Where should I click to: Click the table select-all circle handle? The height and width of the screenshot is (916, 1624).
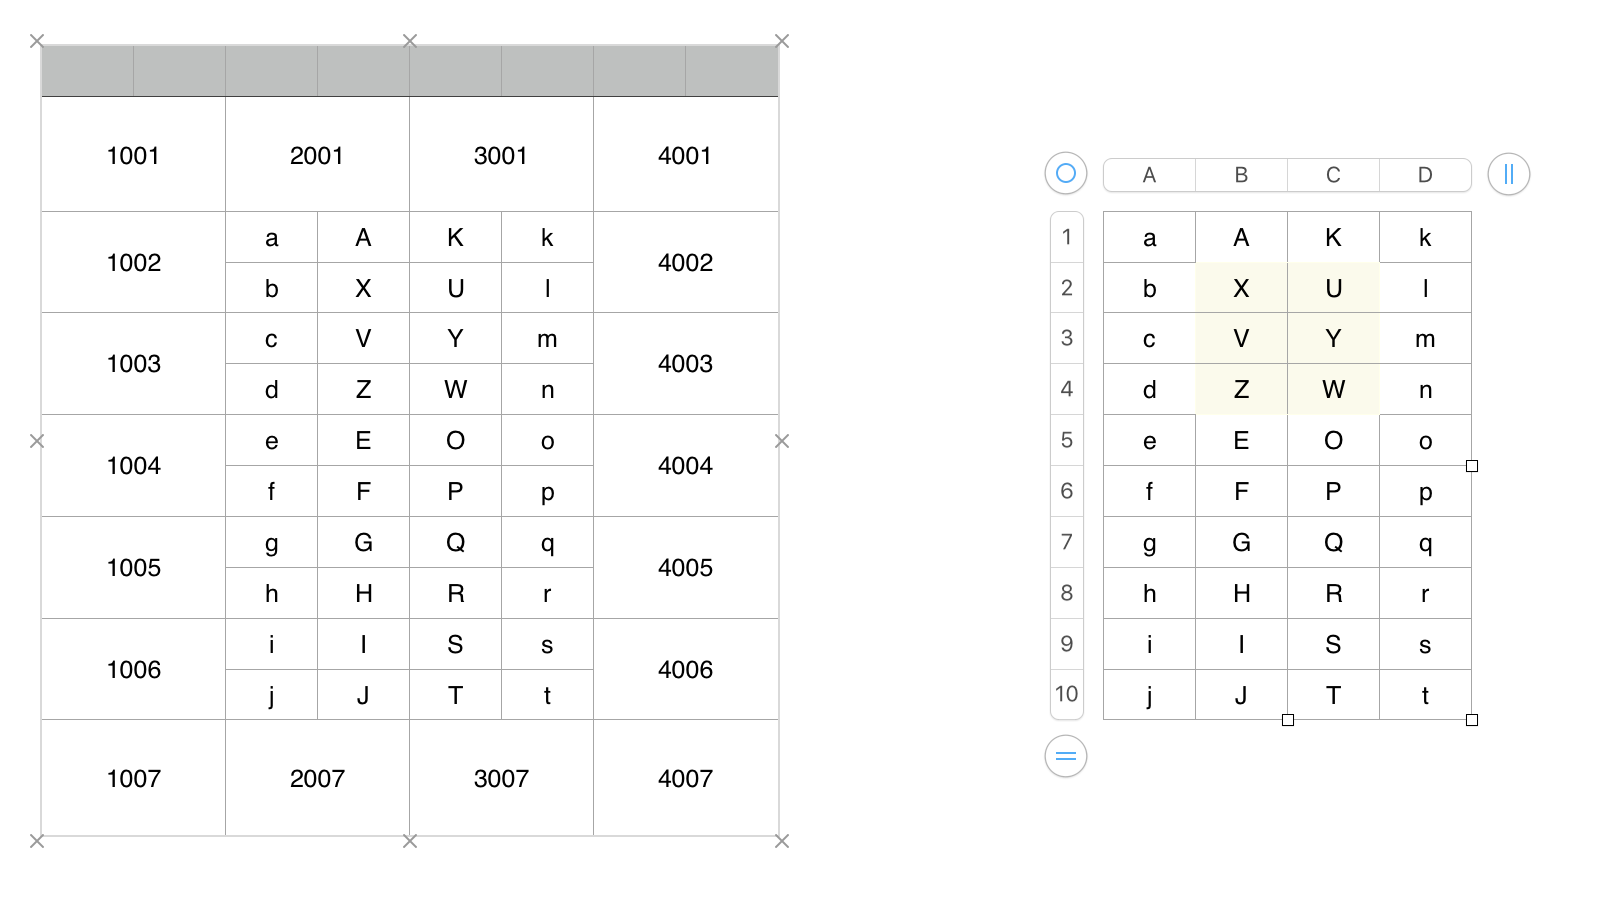(x=1066, y=173)
